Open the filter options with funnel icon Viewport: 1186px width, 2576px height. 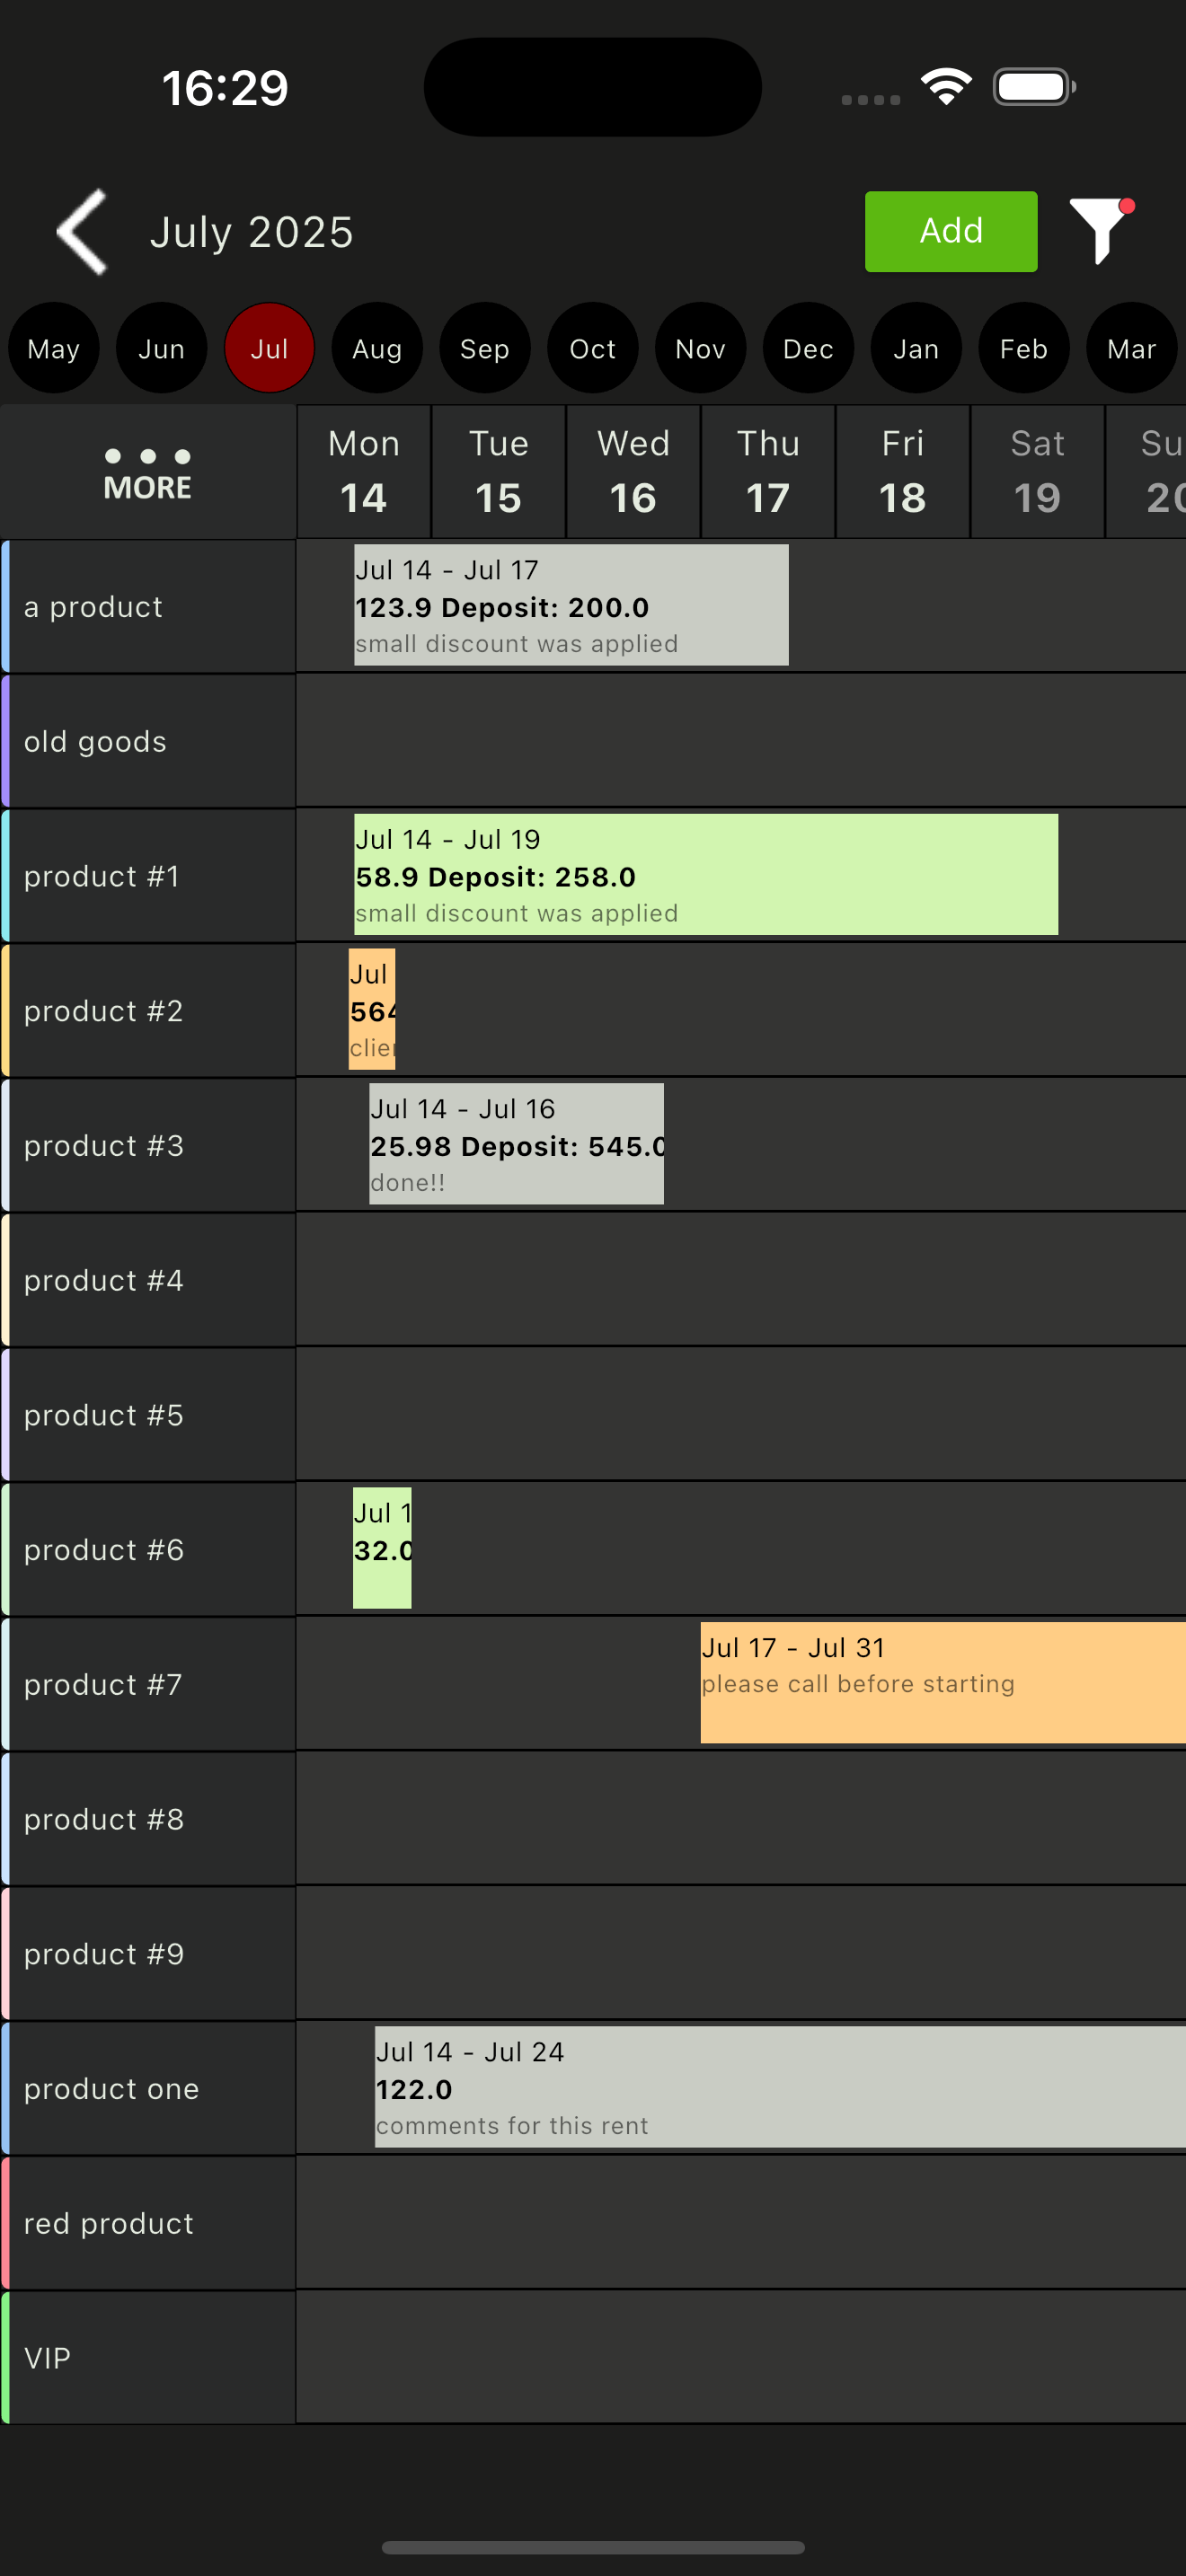point(1100,232)
